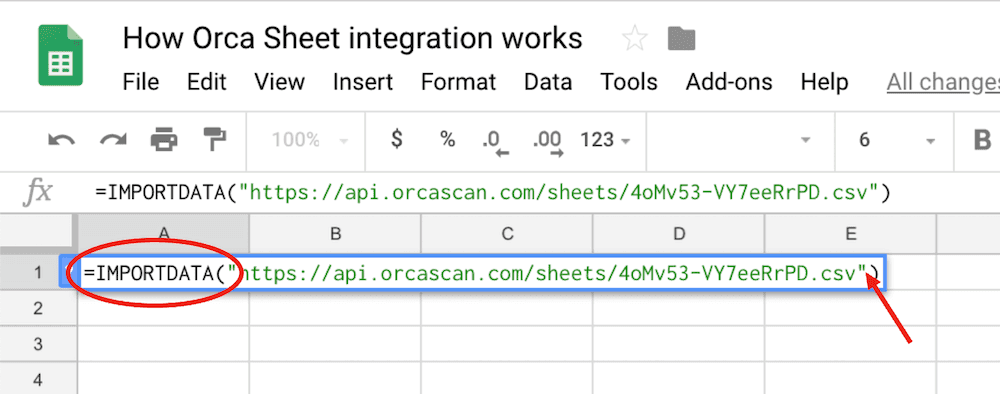Print the spreadsheet
The image size is (1000, 394).
tap(164, 140)
